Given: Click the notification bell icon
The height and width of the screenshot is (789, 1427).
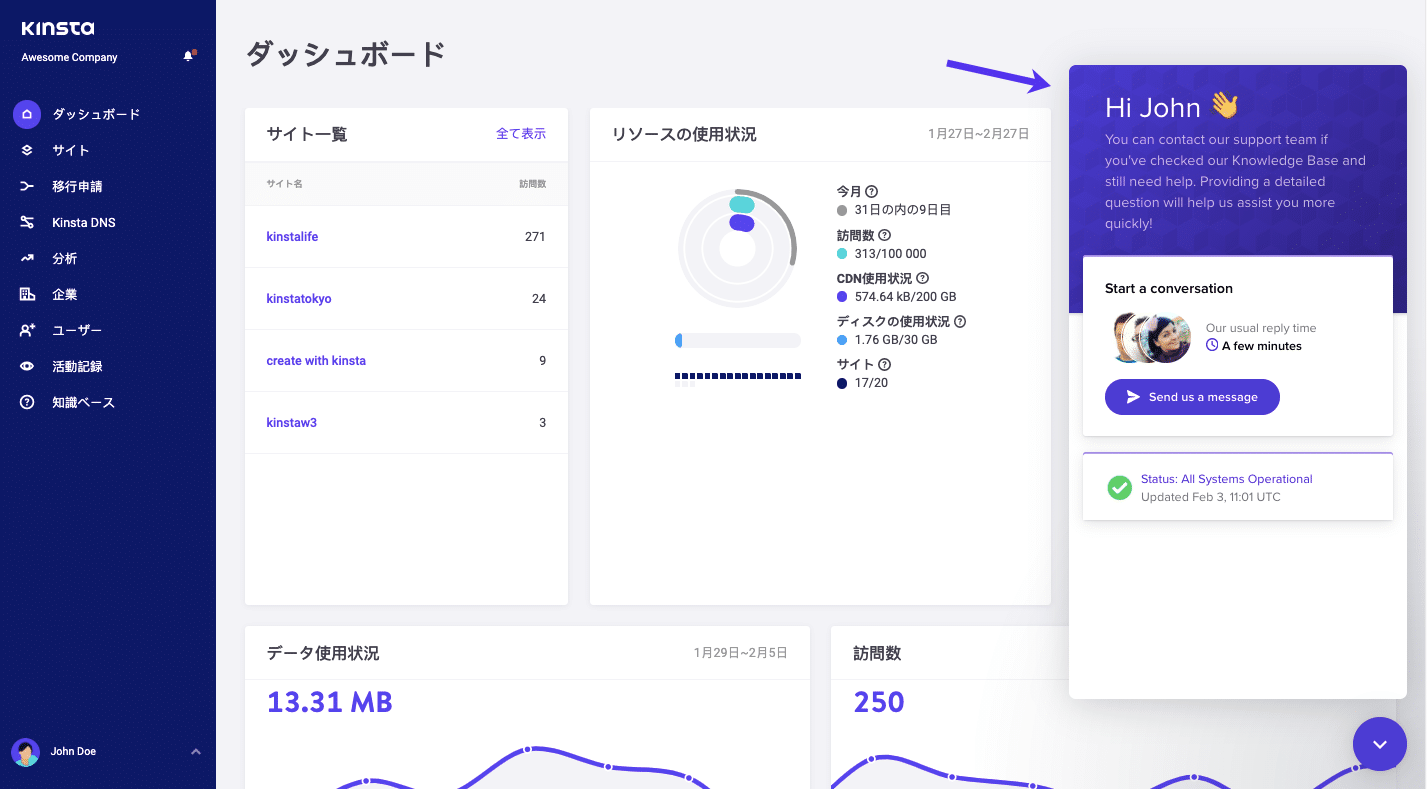Looking at the screenshot, I should tap(187, 56).
